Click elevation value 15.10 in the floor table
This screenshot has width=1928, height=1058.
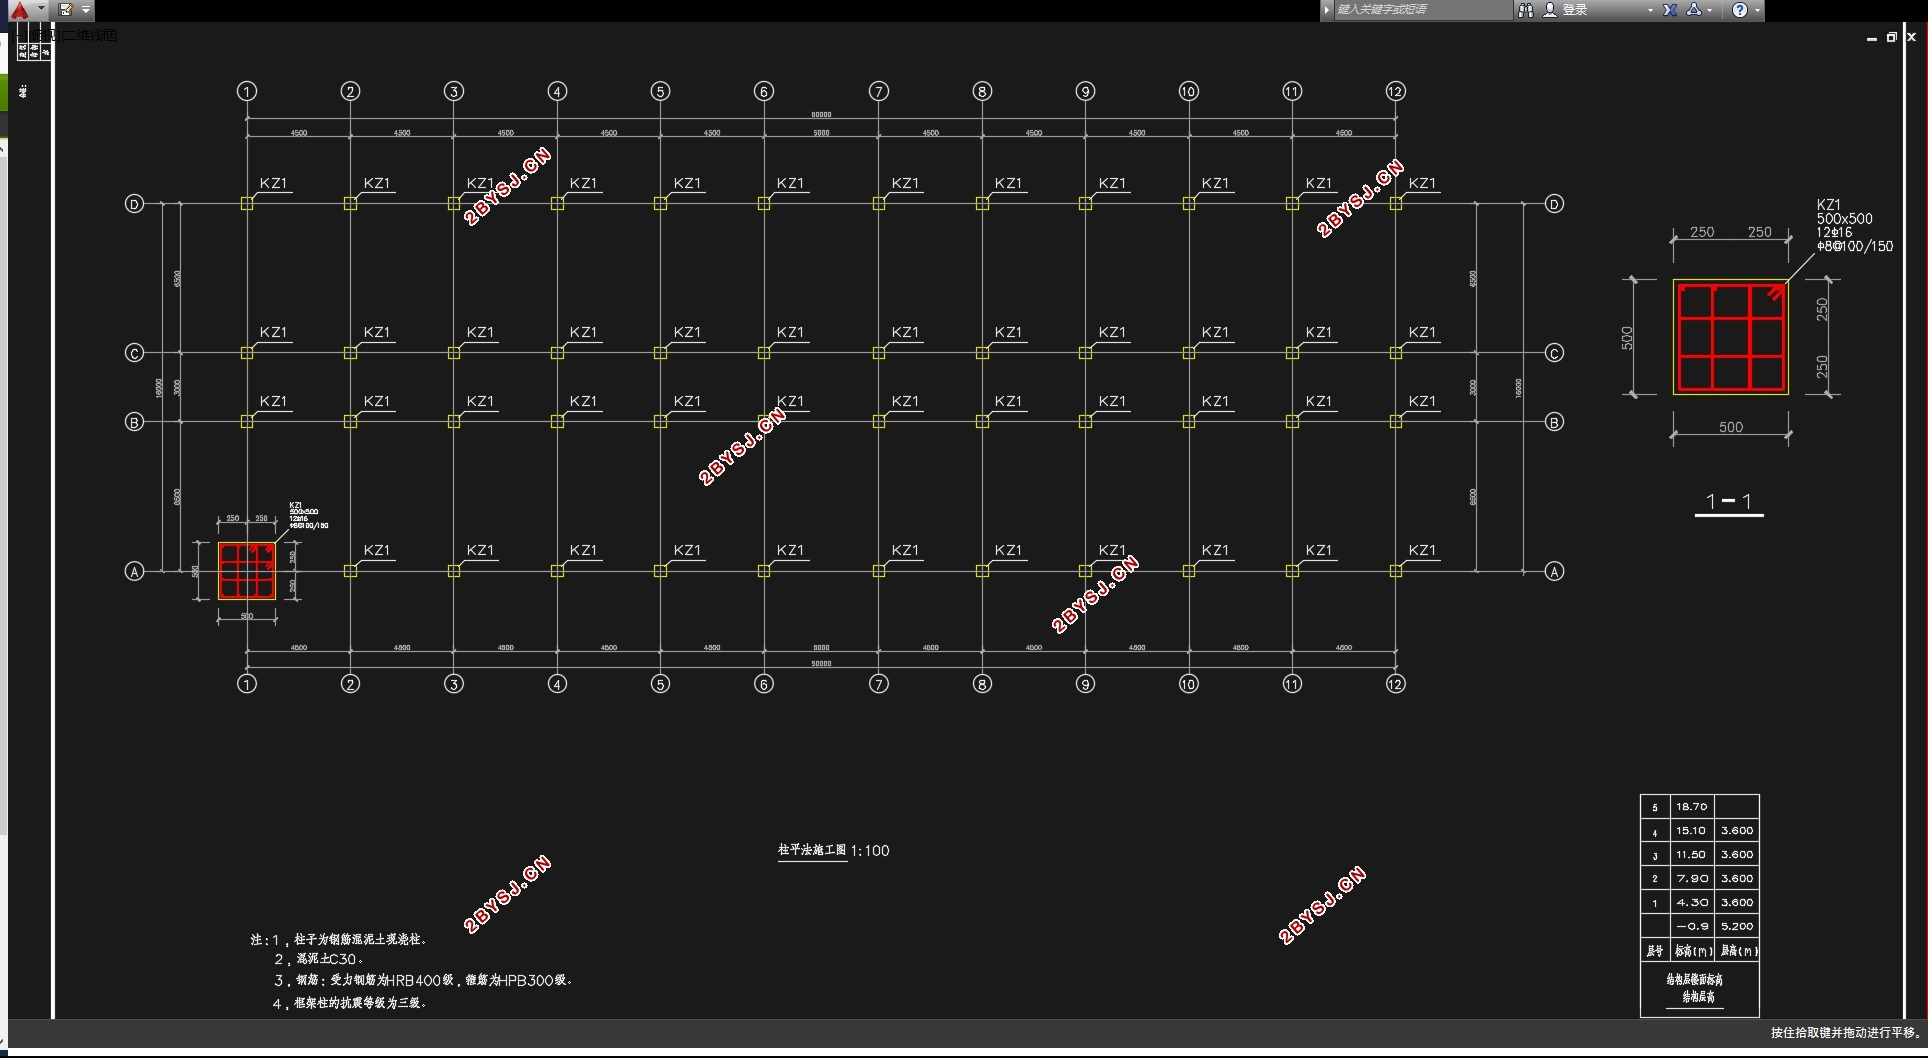(1691, 830)
